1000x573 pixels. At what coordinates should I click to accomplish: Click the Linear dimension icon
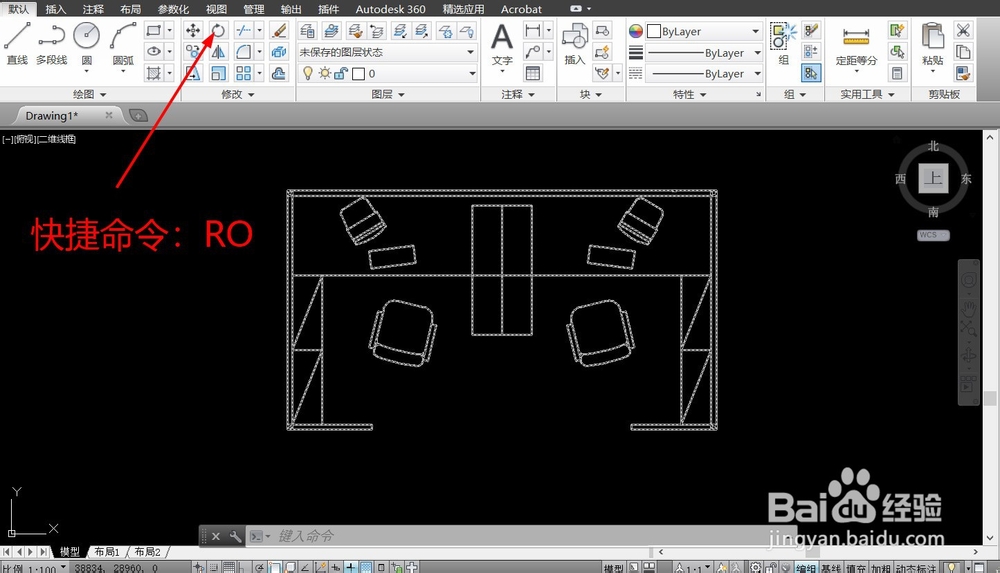(x=533, y=30)
